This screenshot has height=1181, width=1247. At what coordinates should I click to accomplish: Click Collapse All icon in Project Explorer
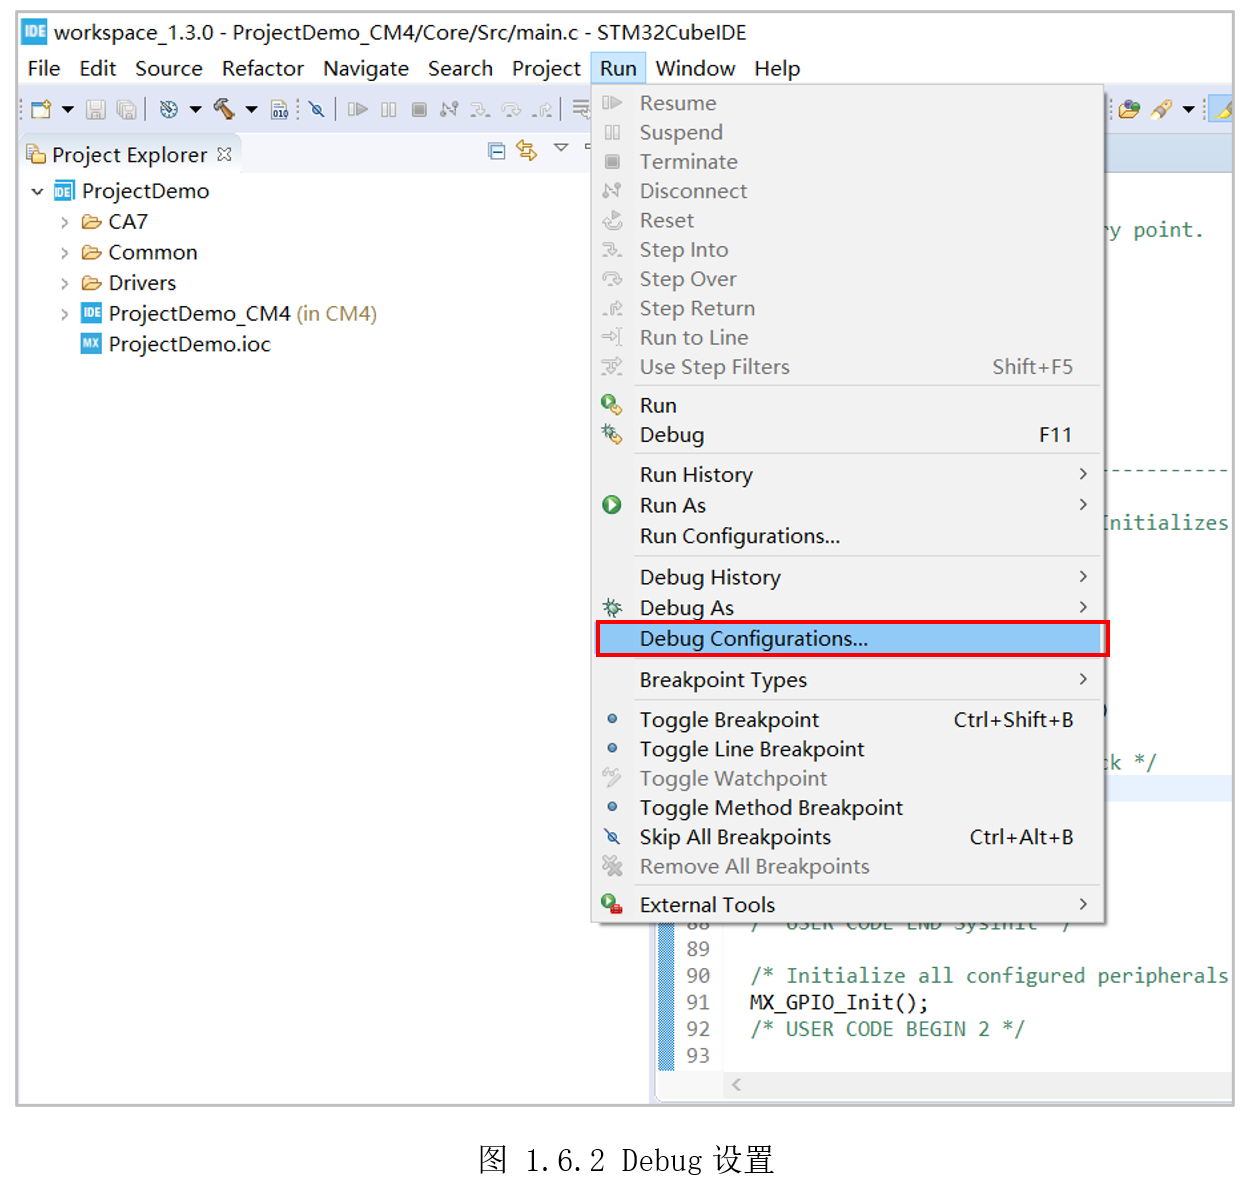tap(496, 151)
